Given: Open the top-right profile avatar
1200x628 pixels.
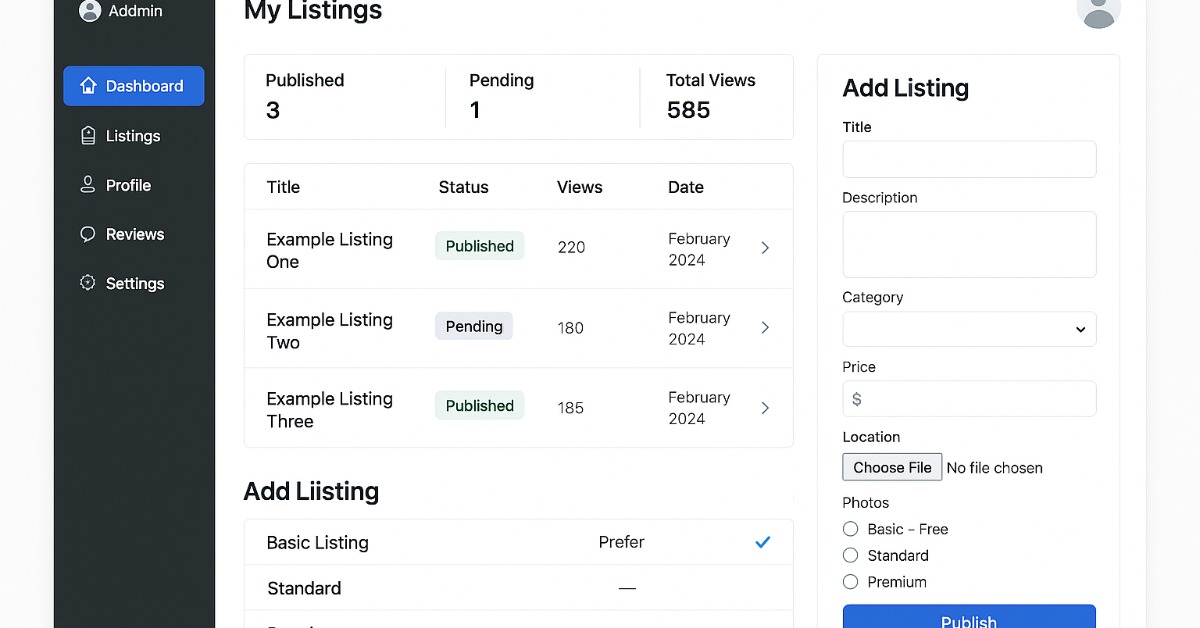Looking at the screenshot, I should 1098,10.
